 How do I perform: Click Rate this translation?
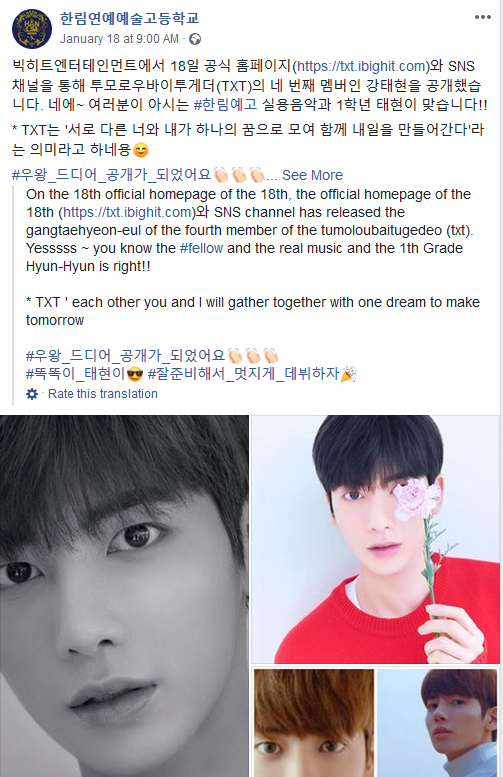[103, 394]
